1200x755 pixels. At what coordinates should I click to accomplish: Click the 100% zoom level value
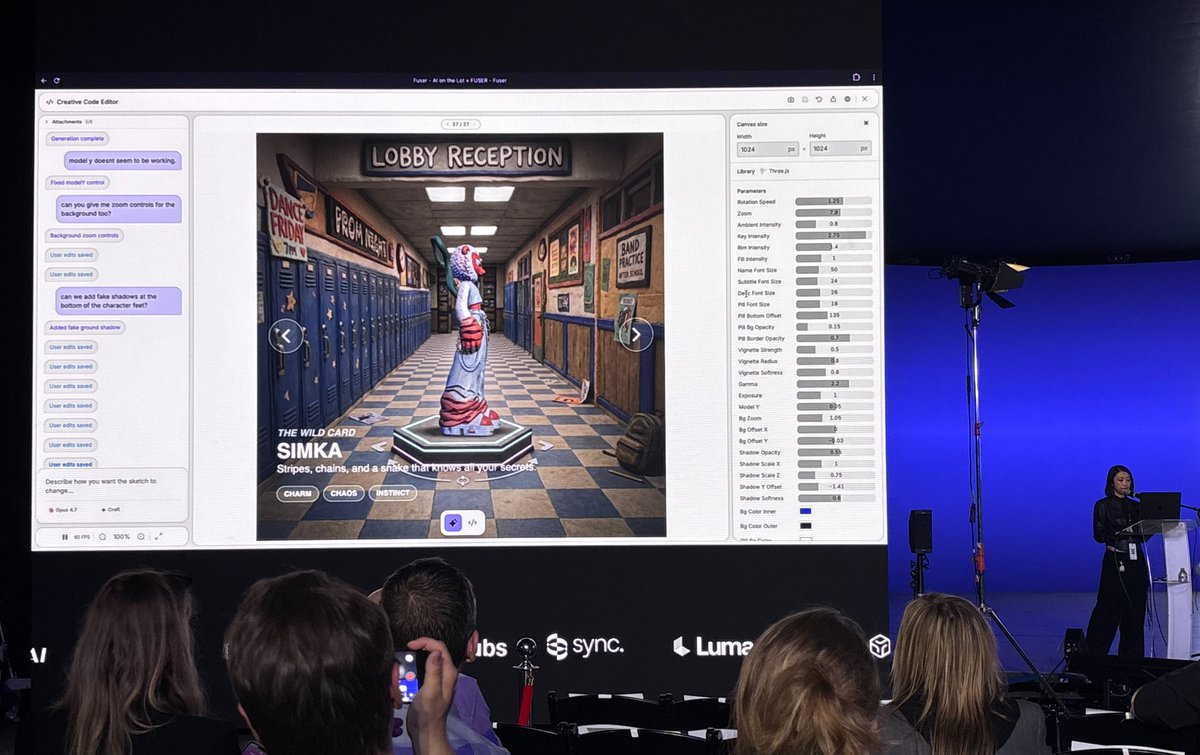(x=121, y=537)
